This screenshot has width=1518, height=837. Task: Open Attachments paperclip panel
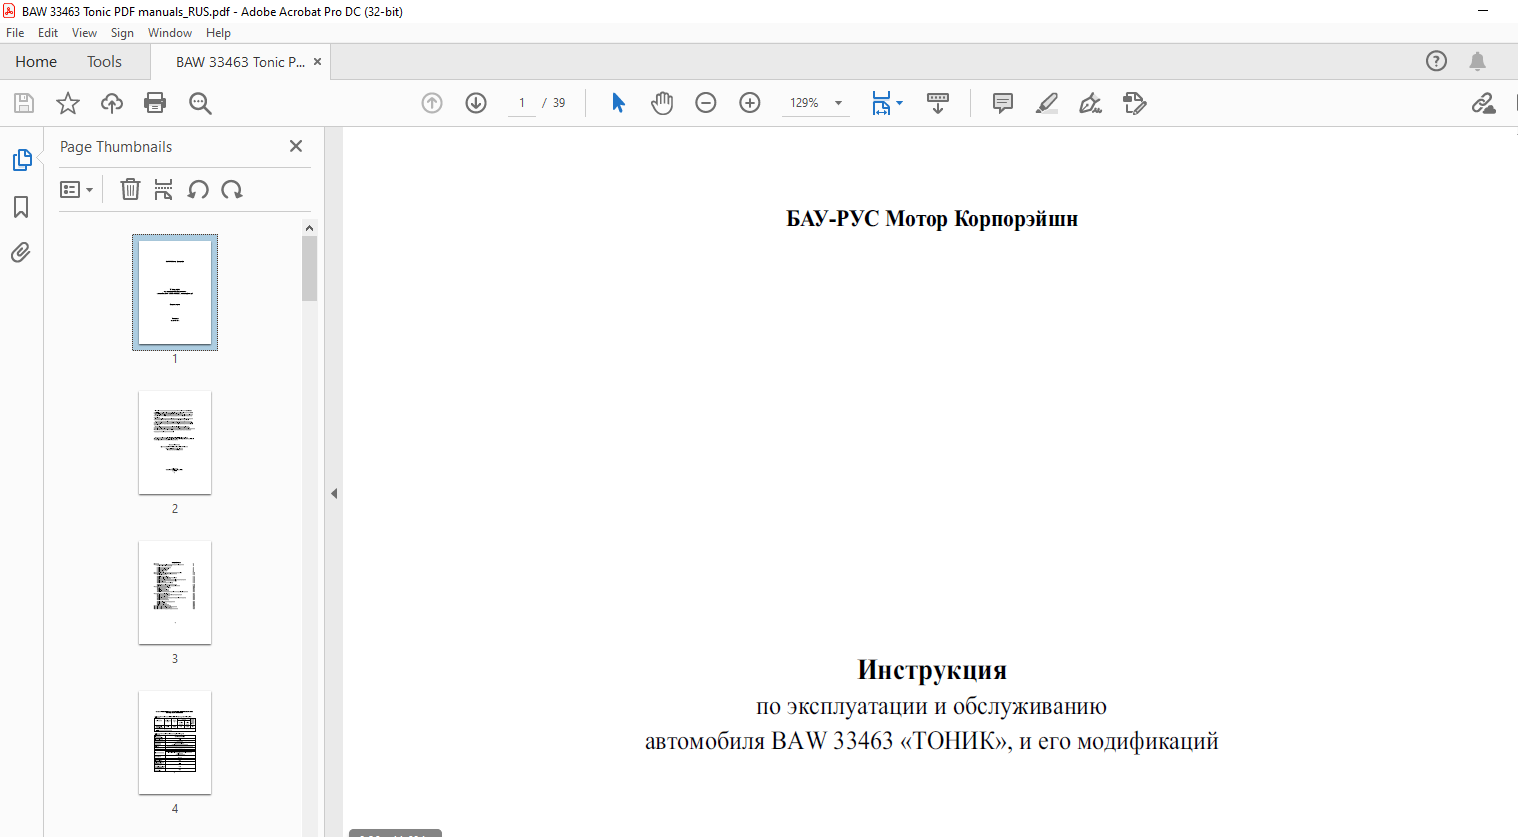point(21,252)
